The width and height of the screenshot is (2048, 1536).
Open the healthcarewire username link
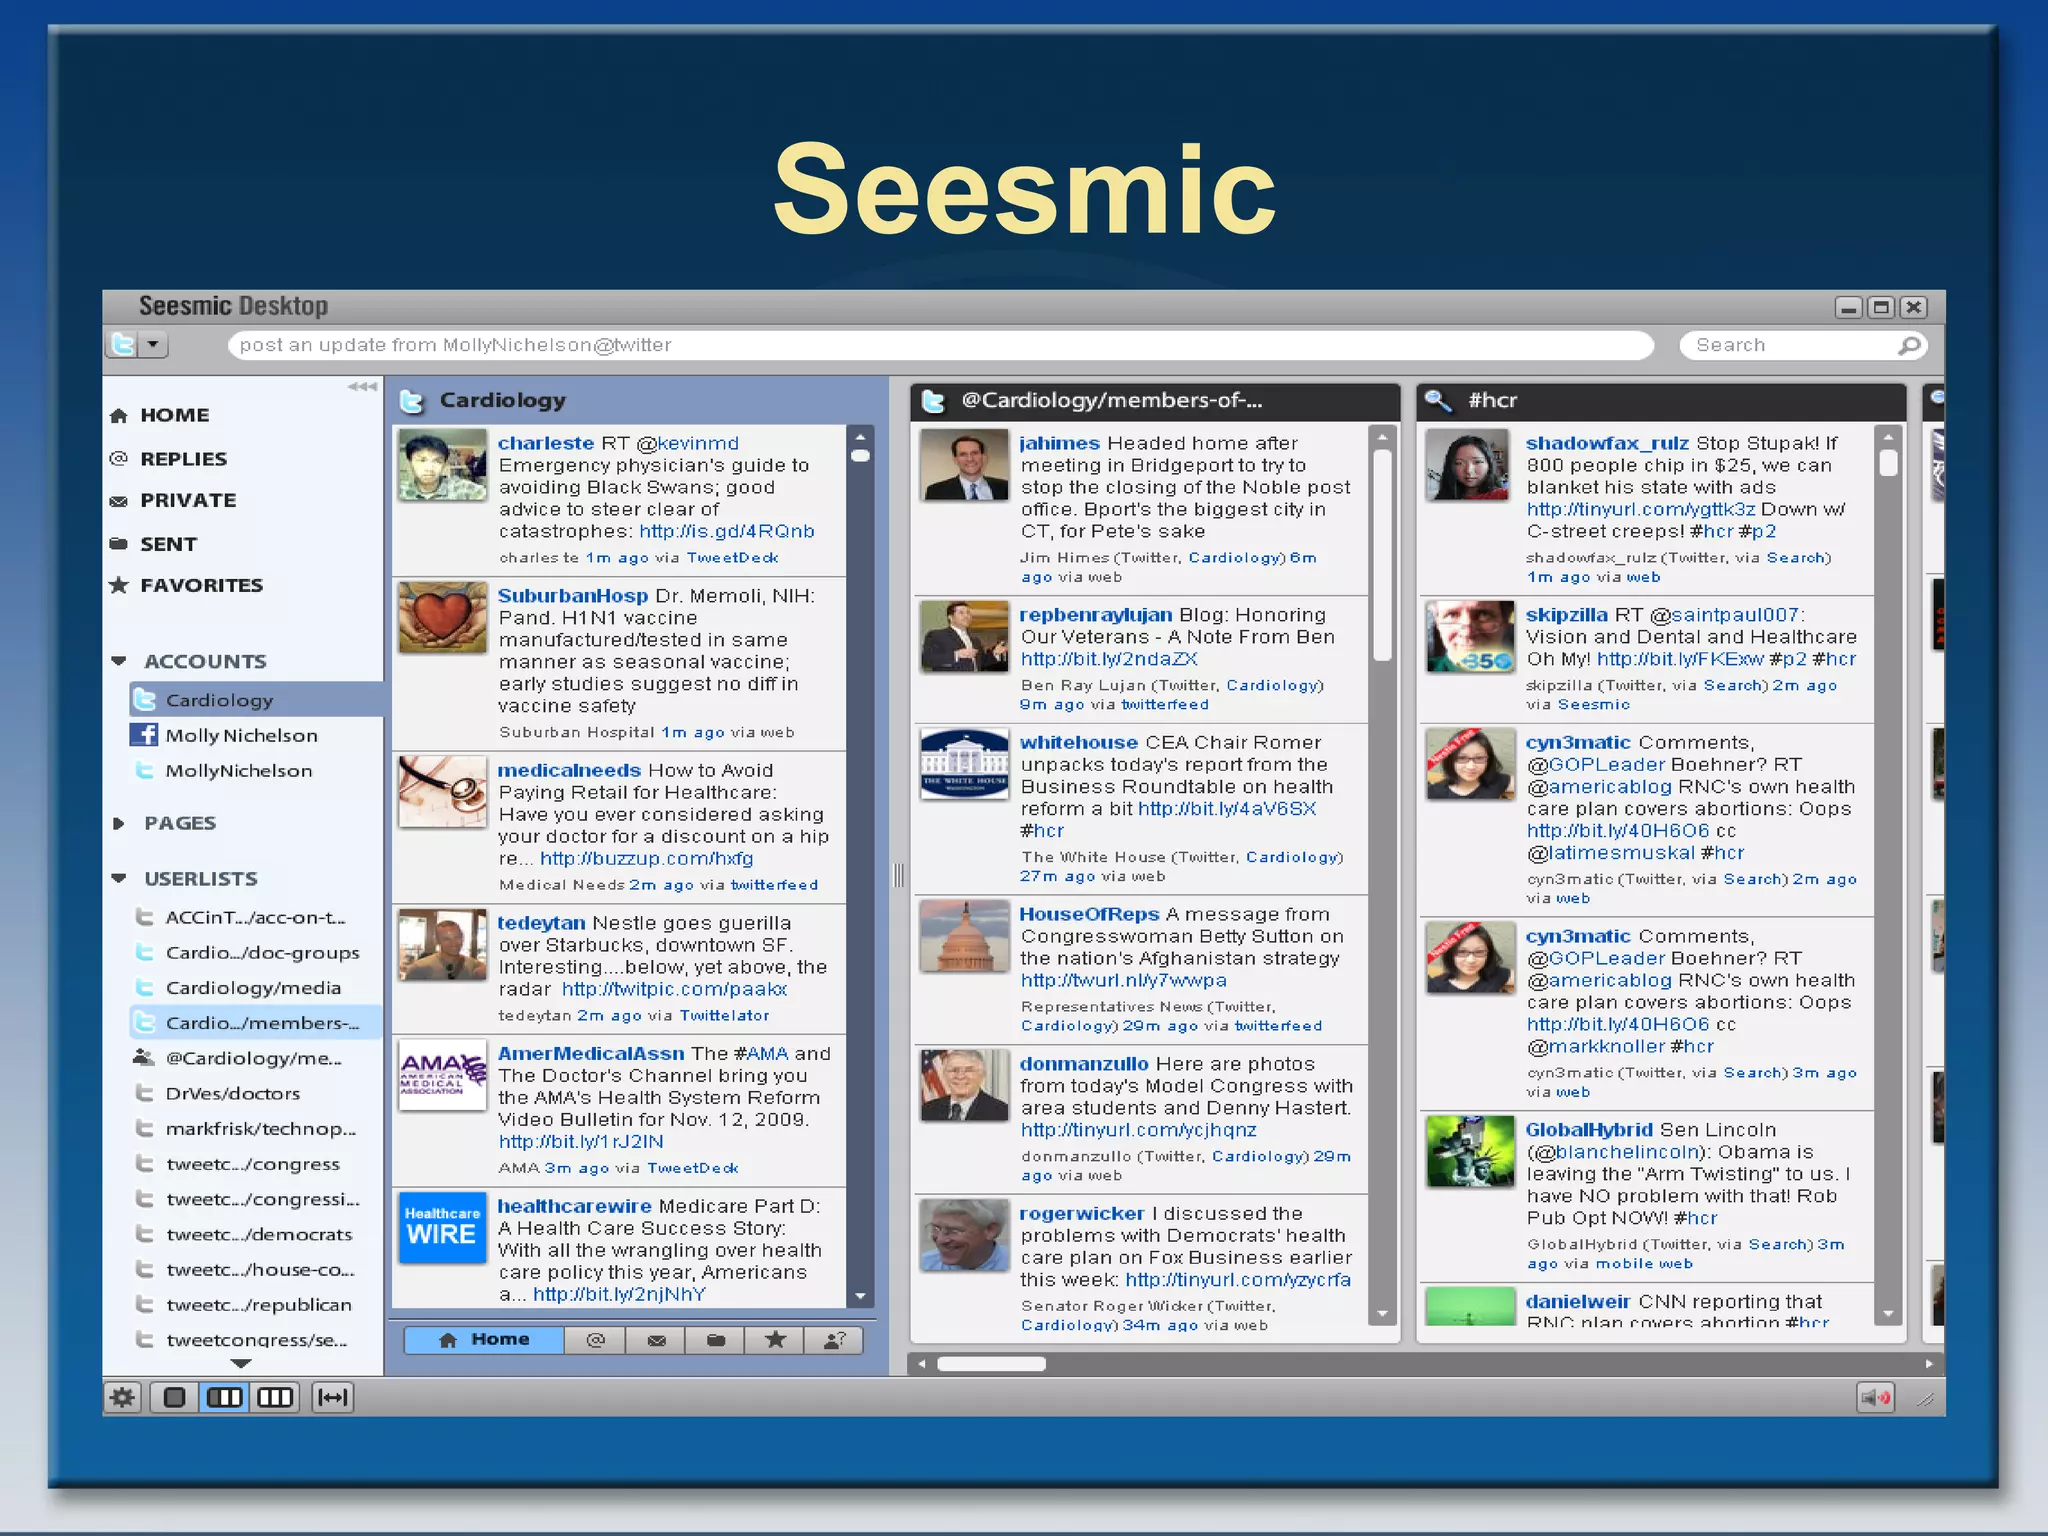coord(575,1206)
